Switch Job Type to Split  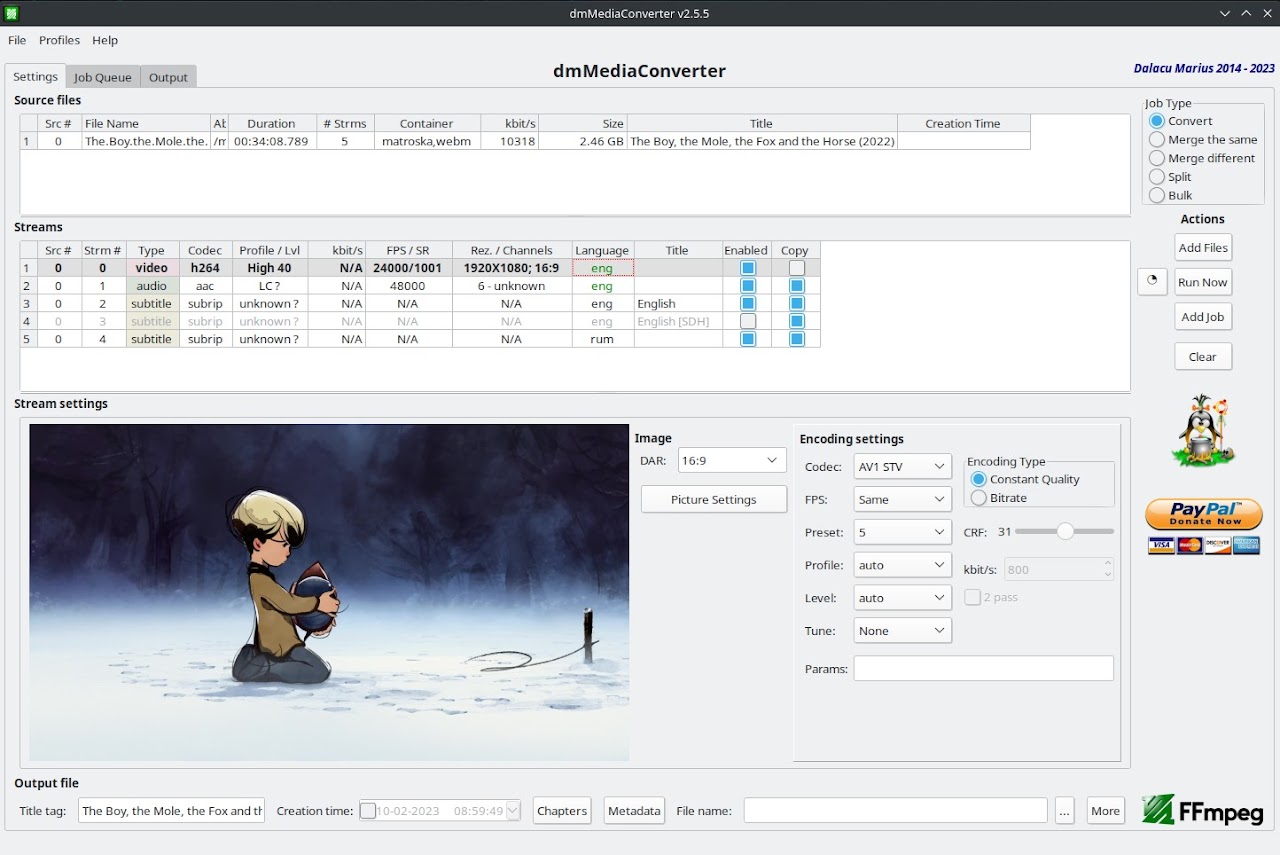pos(1158,176)
